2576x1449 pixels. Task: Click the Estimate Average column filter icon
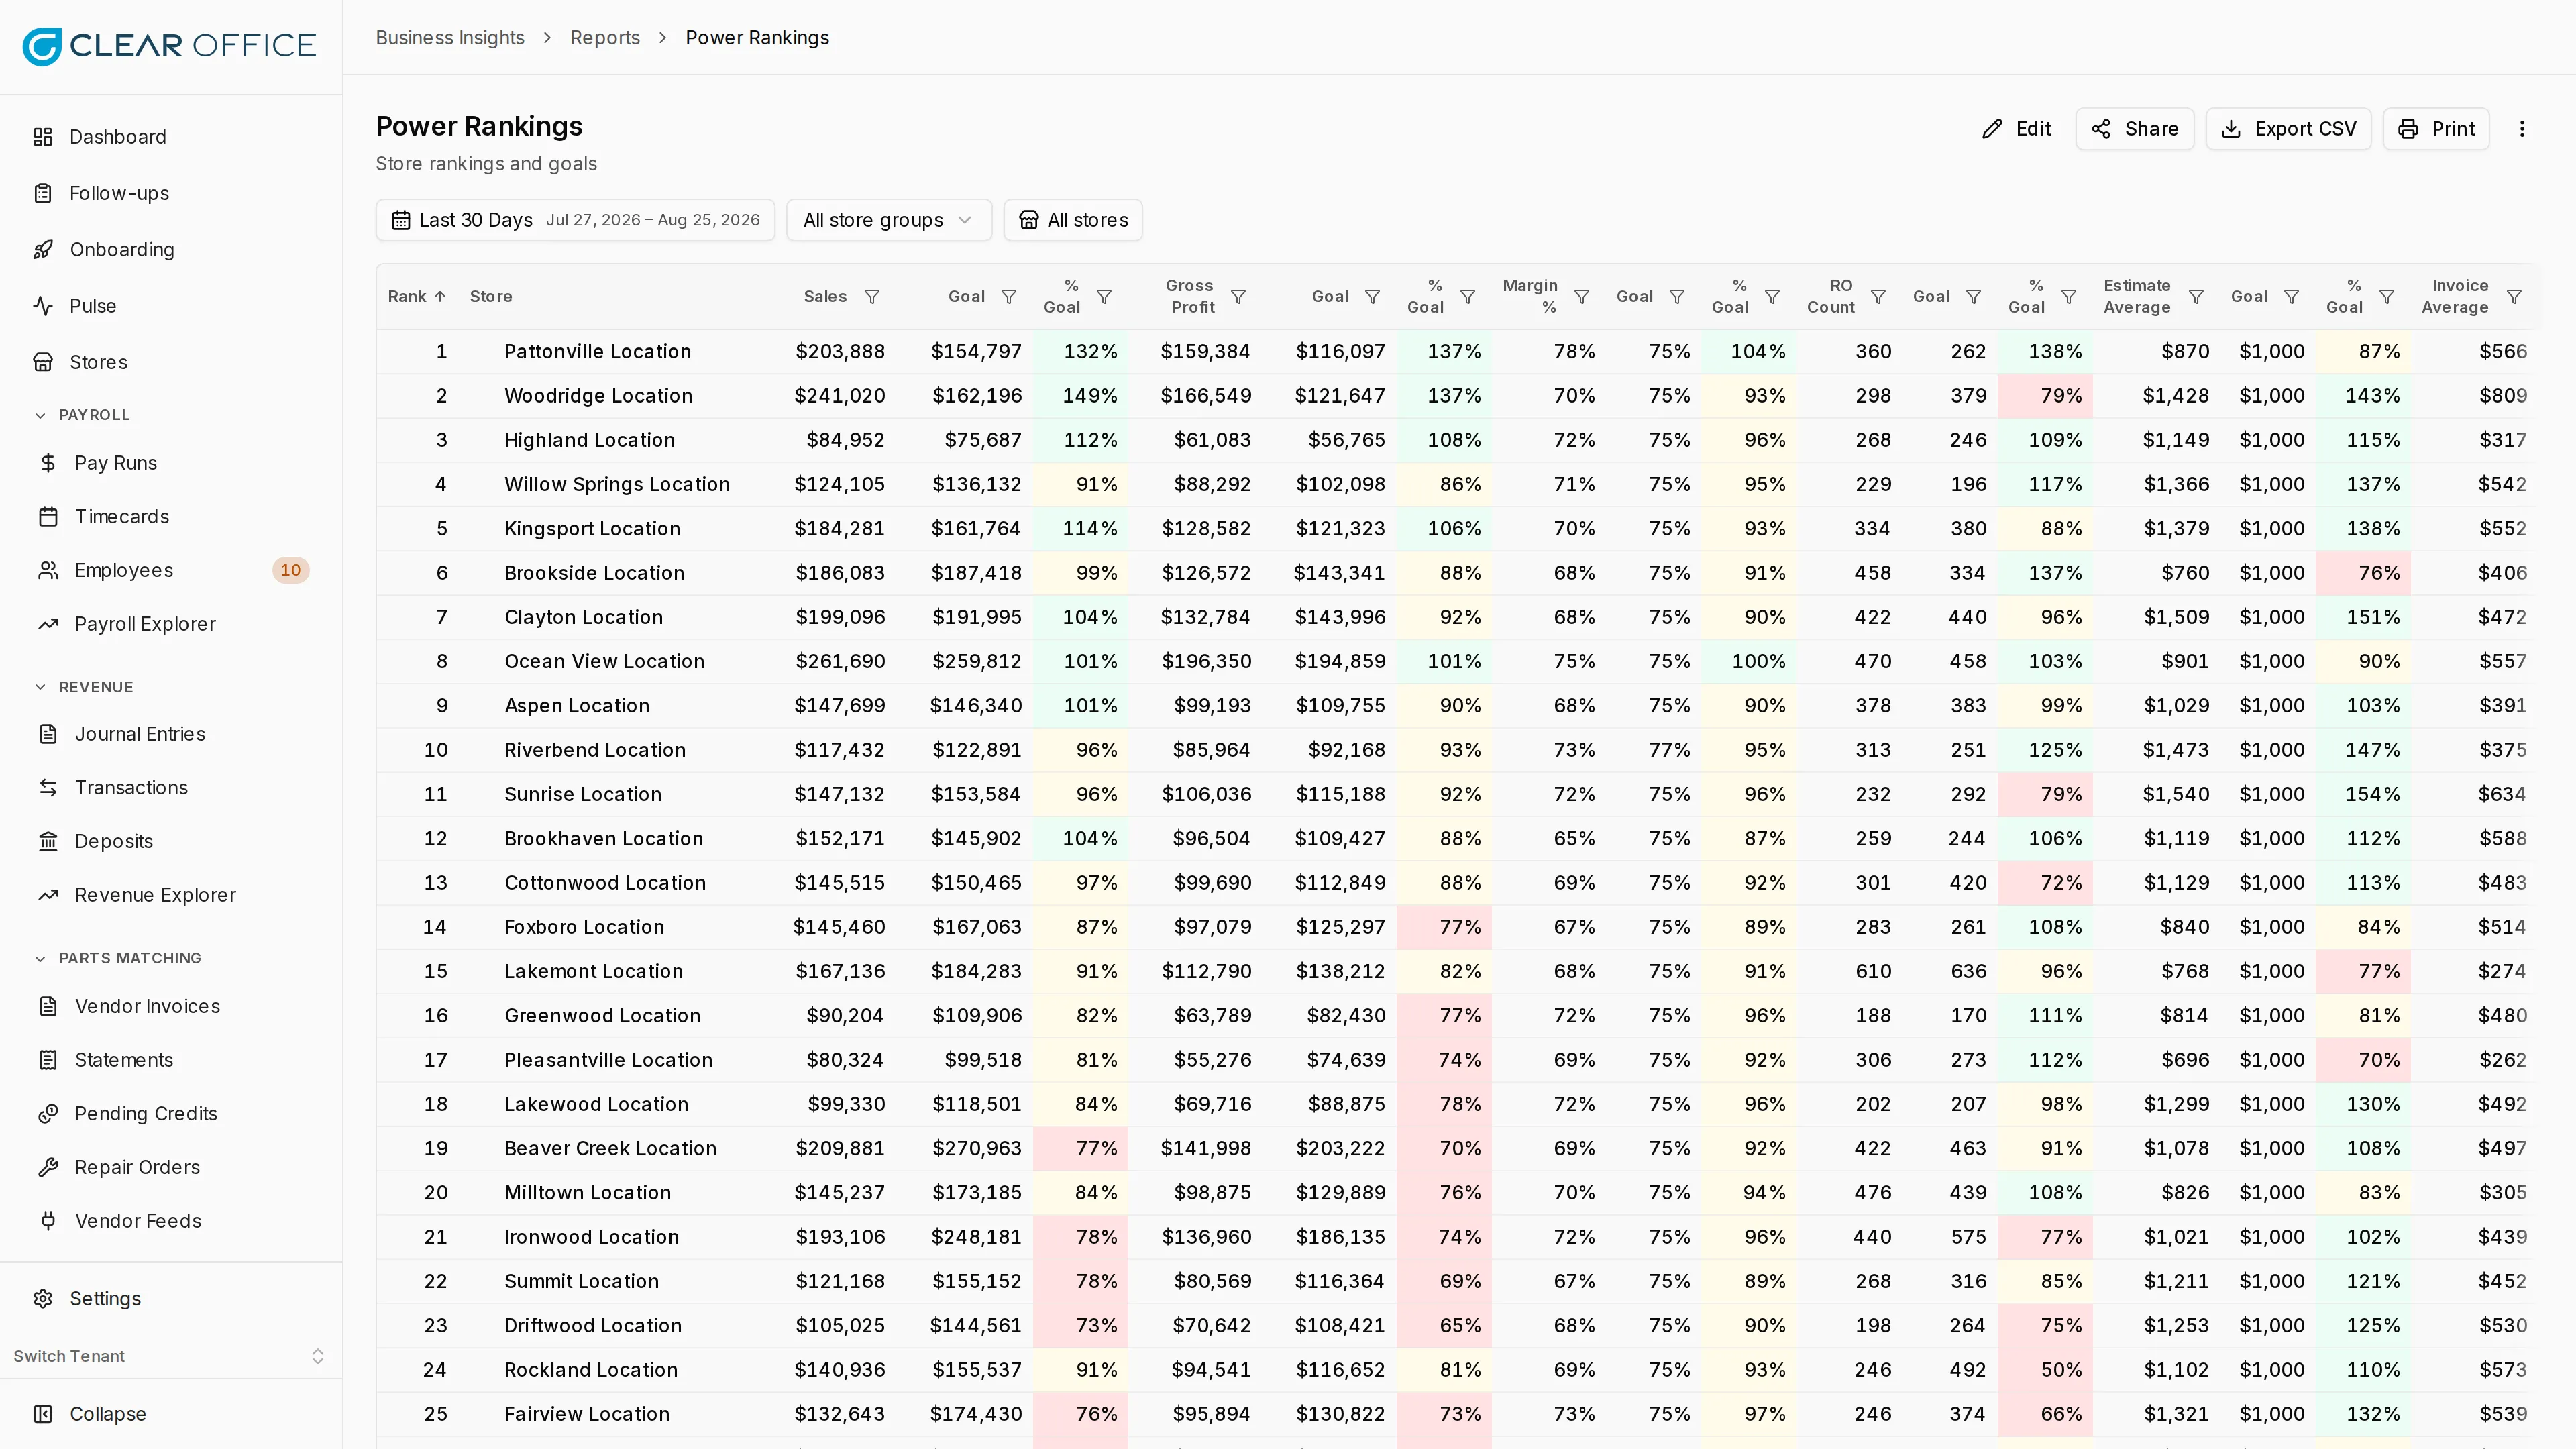click(x=2196, y=297)
